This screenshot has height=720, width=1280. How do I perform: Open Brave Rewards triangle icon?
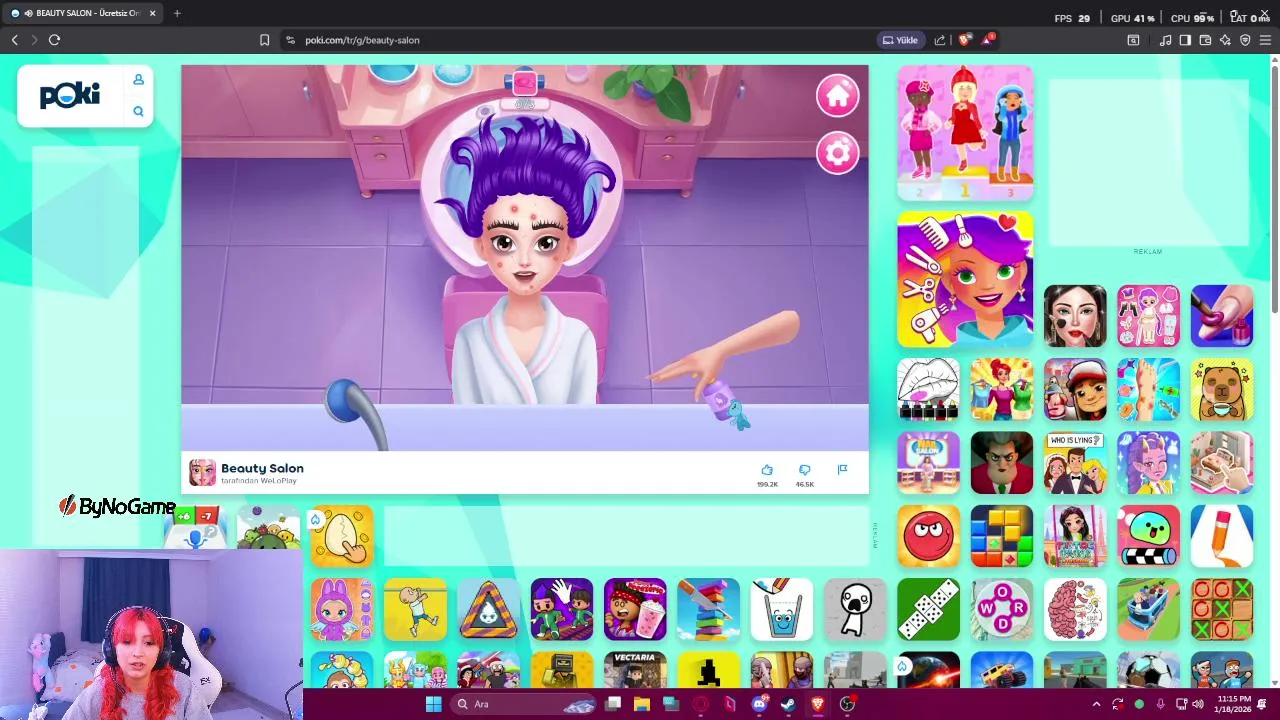tap(988, 40)
